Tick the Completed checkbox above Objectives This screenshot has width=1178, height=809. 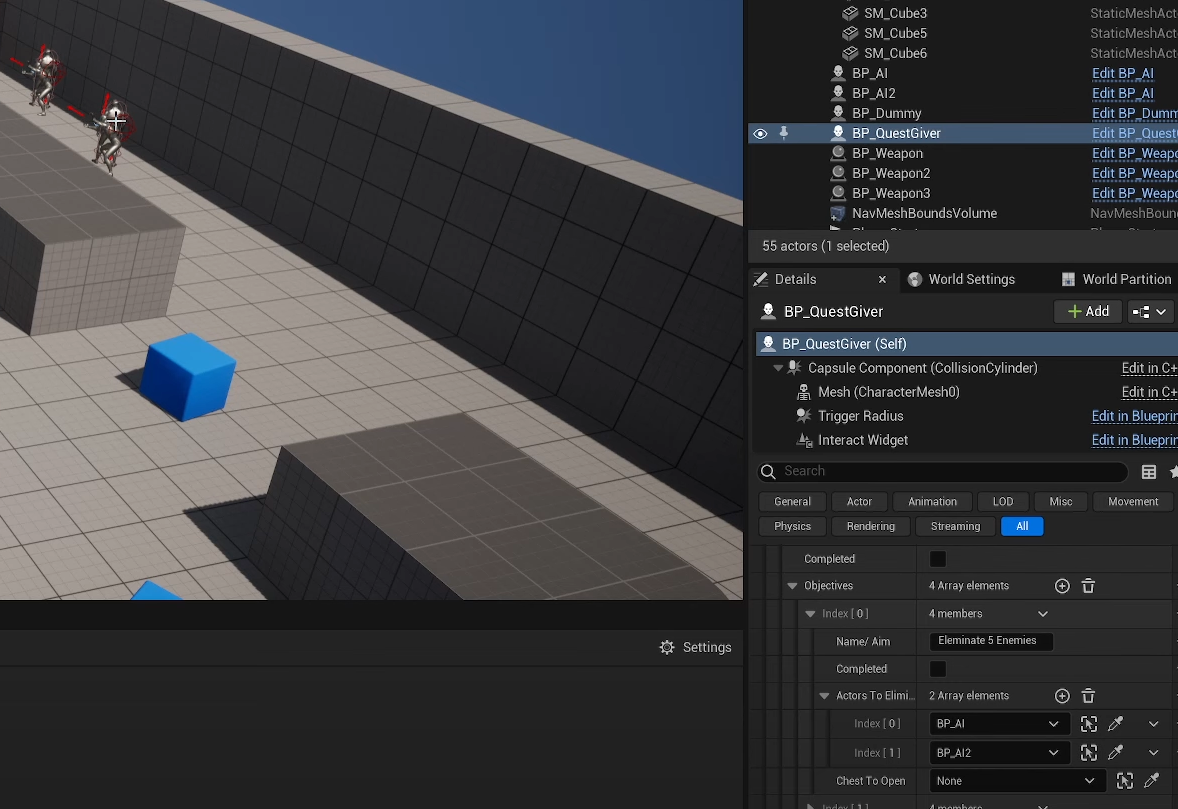(938, 559)
